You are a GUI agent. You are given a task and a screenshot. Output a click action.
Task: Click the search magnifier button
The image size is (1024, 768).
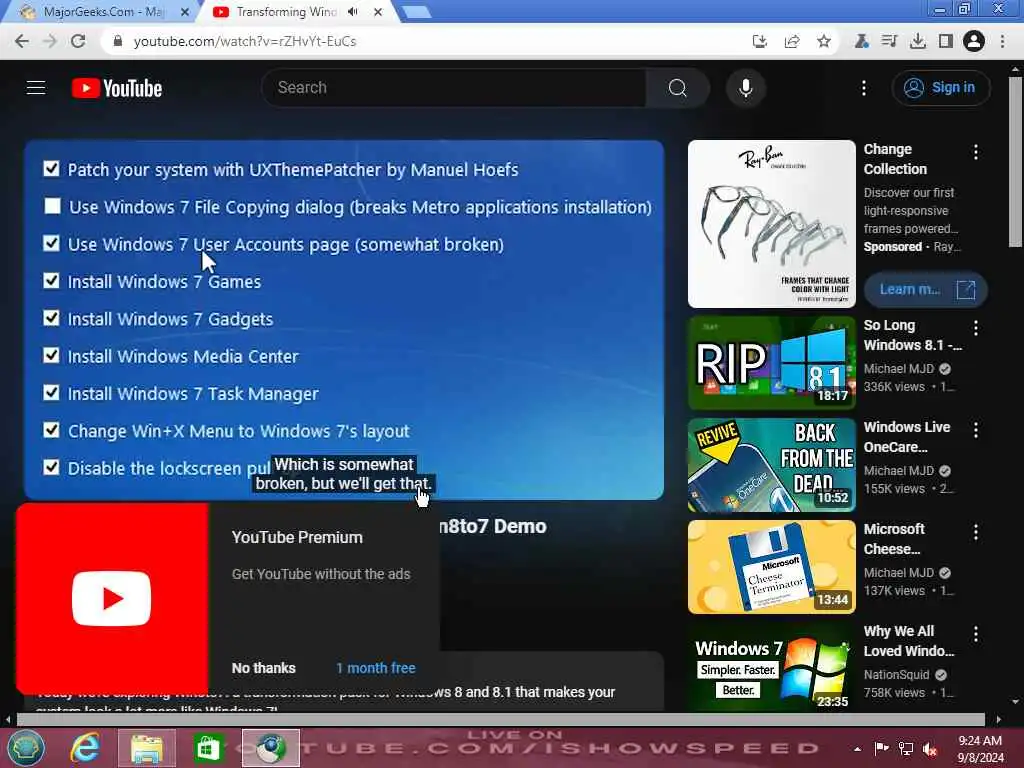tap(678, 88)
